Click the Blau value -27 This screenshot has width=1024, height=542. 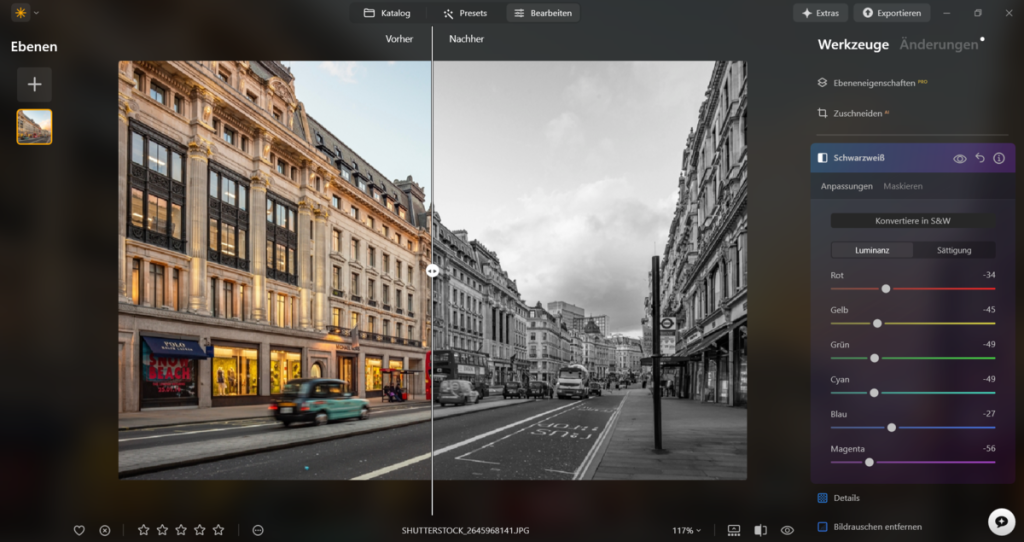point(989,414)
